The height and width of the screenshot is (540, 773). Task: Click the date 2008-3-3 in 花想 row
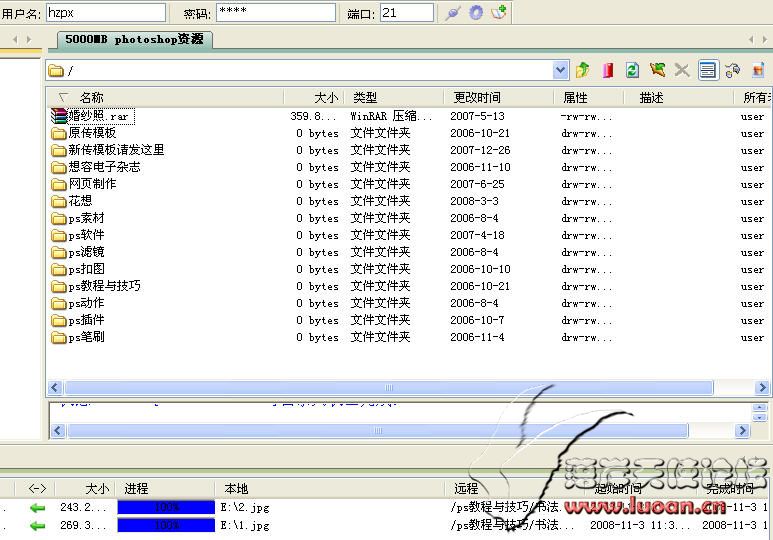[x=474, y=201]
